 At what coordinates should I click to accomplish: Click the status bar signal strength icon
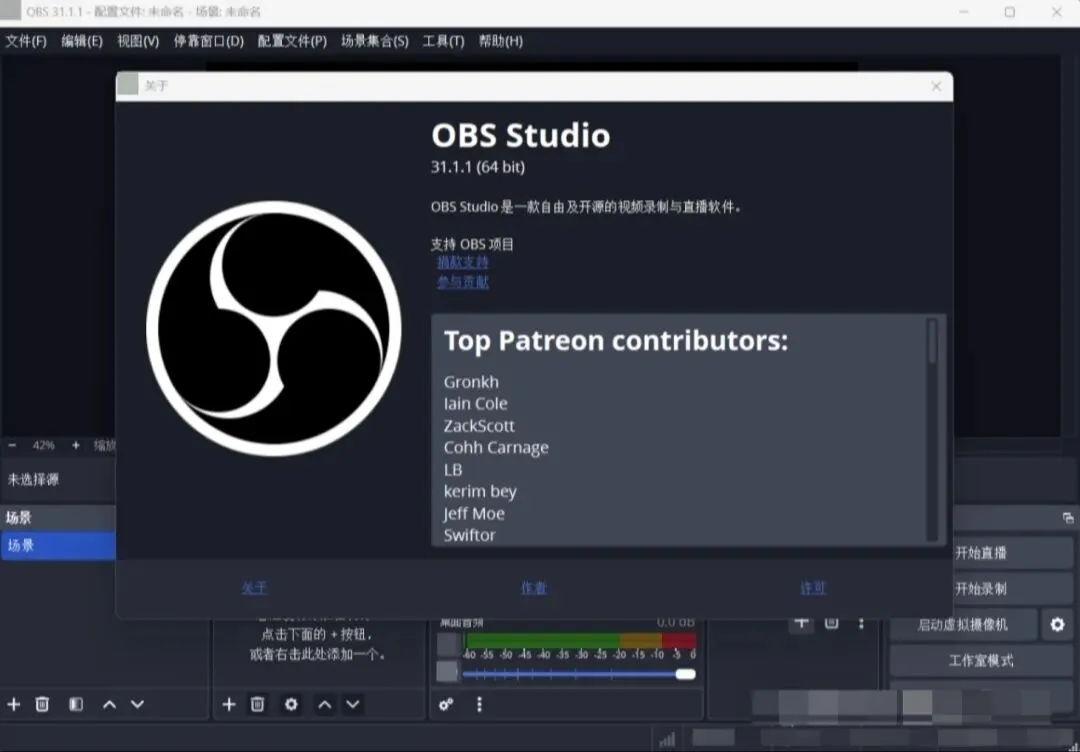667,740
